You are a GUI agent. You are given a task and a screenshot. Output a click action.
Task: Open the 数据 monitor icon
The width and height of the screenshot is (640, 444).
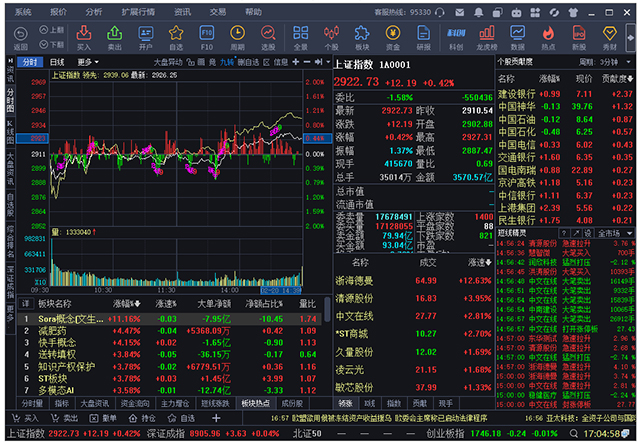[x=517, y=38]
